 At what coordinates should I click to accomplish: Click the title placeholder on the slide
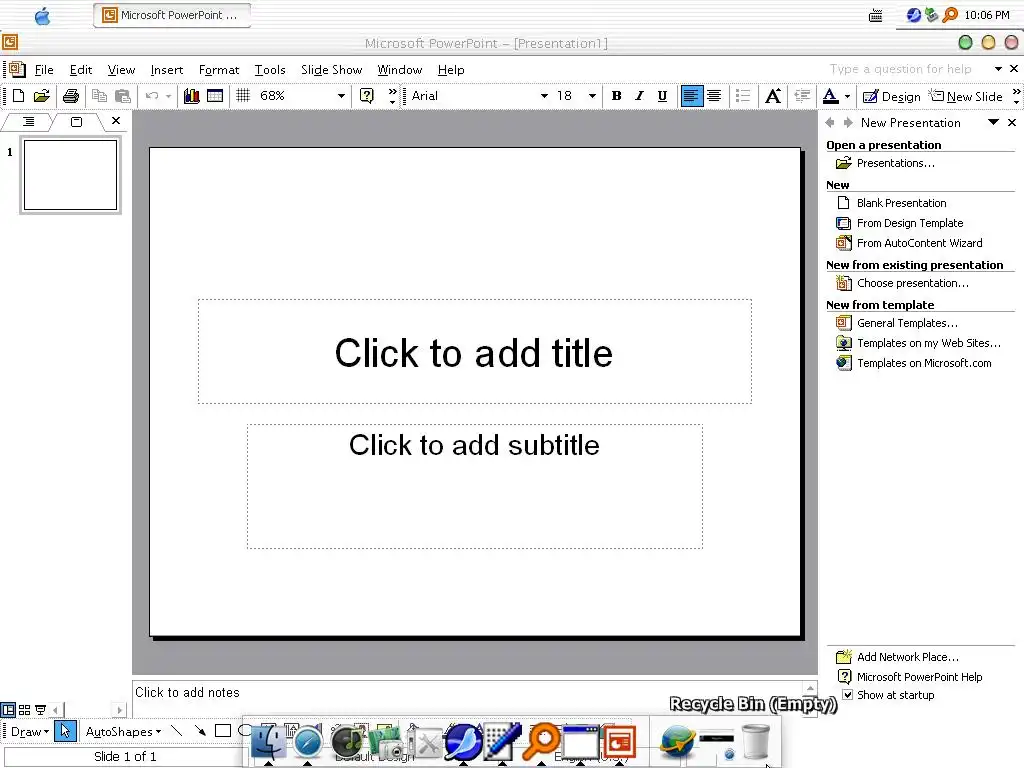475,352
